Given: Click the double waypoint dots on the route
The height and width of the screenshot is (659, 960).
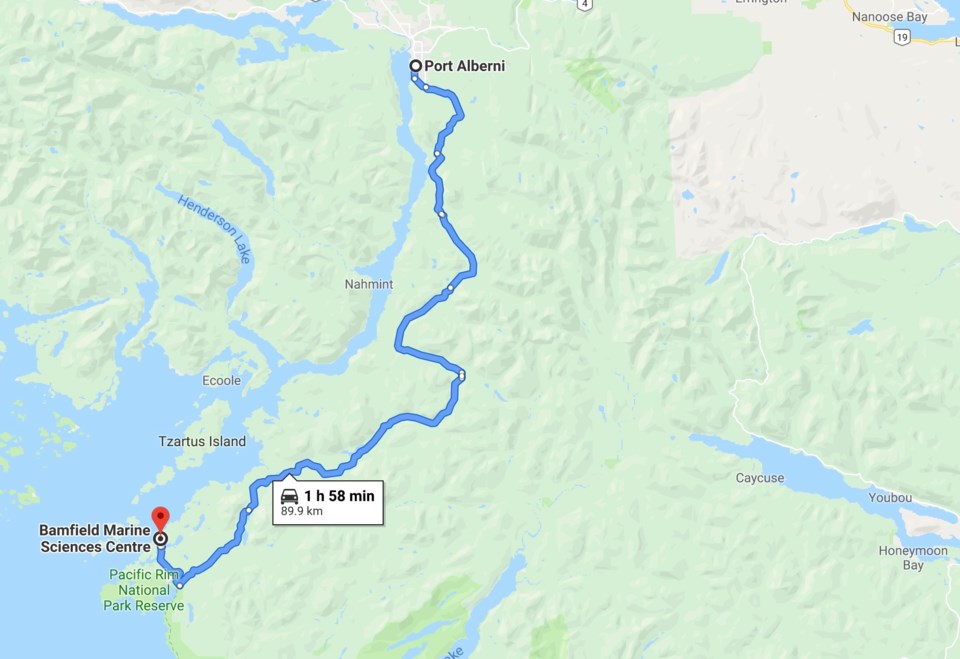Looking at the screenshot, I should click(462, 375).
